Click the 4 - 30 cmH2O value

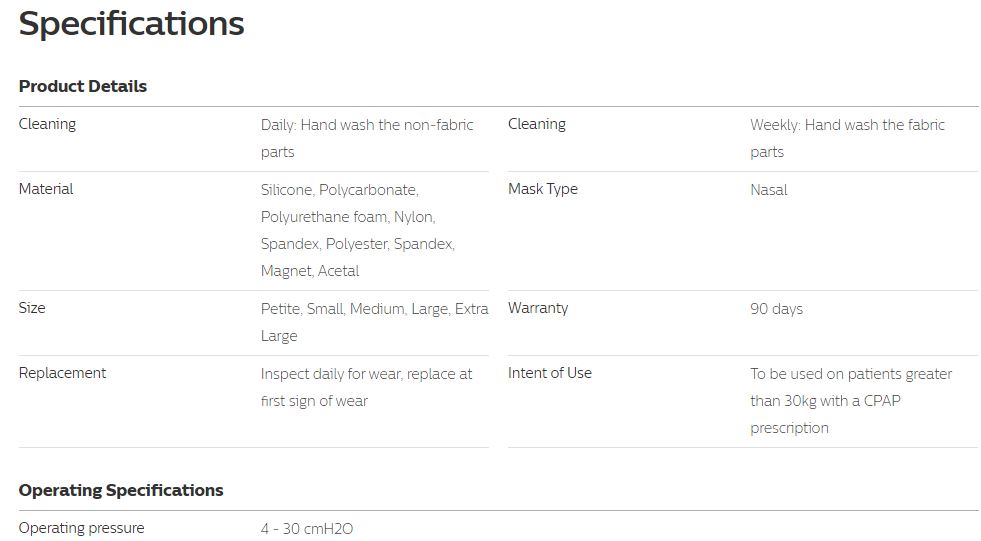pos(307,528)
